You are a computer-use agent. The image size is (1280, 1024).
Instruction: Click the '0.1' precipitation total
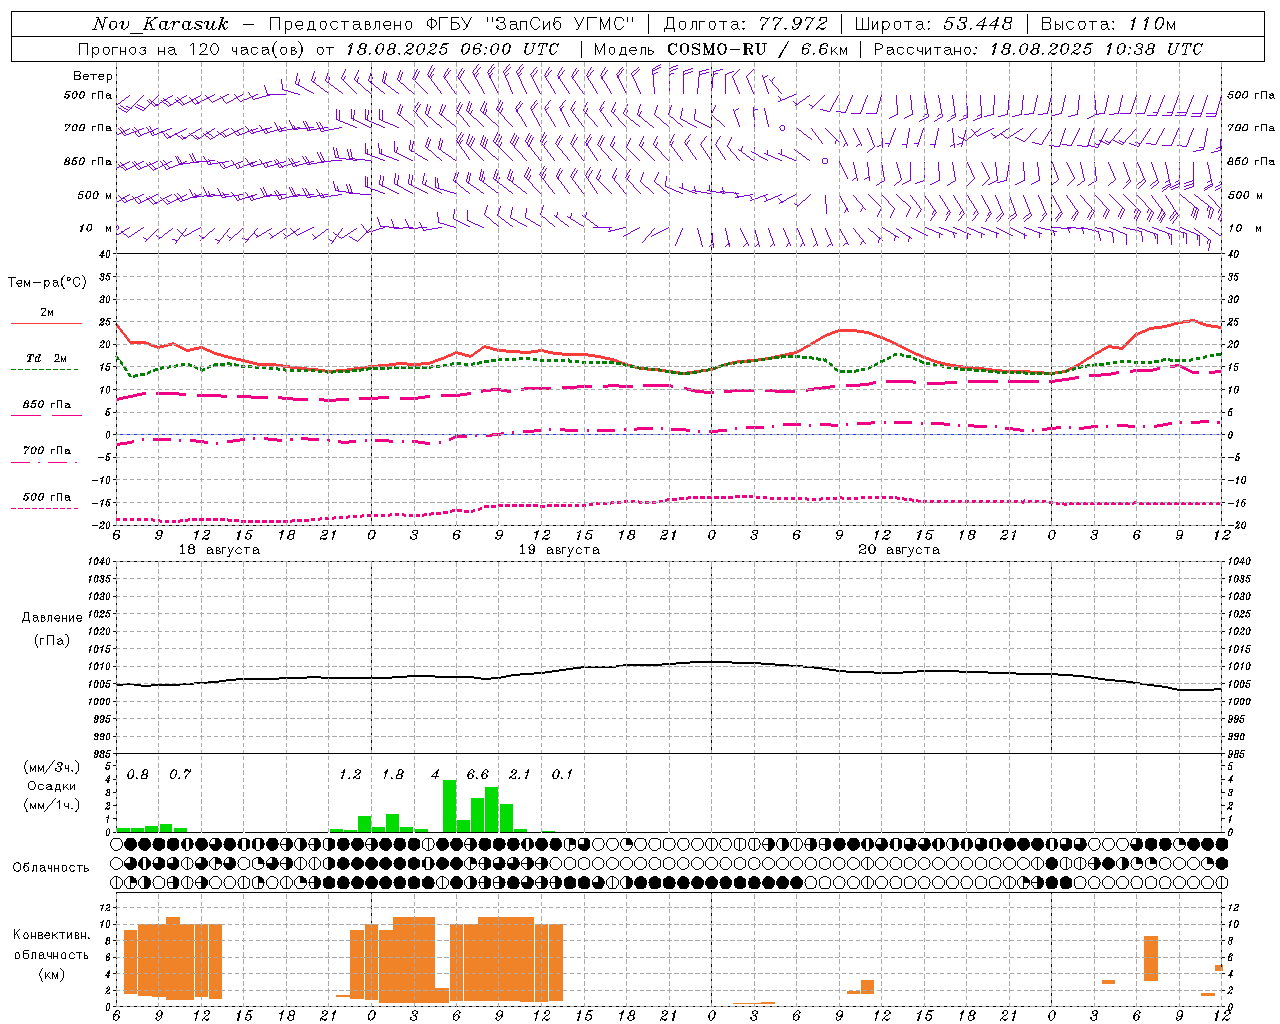563,775
